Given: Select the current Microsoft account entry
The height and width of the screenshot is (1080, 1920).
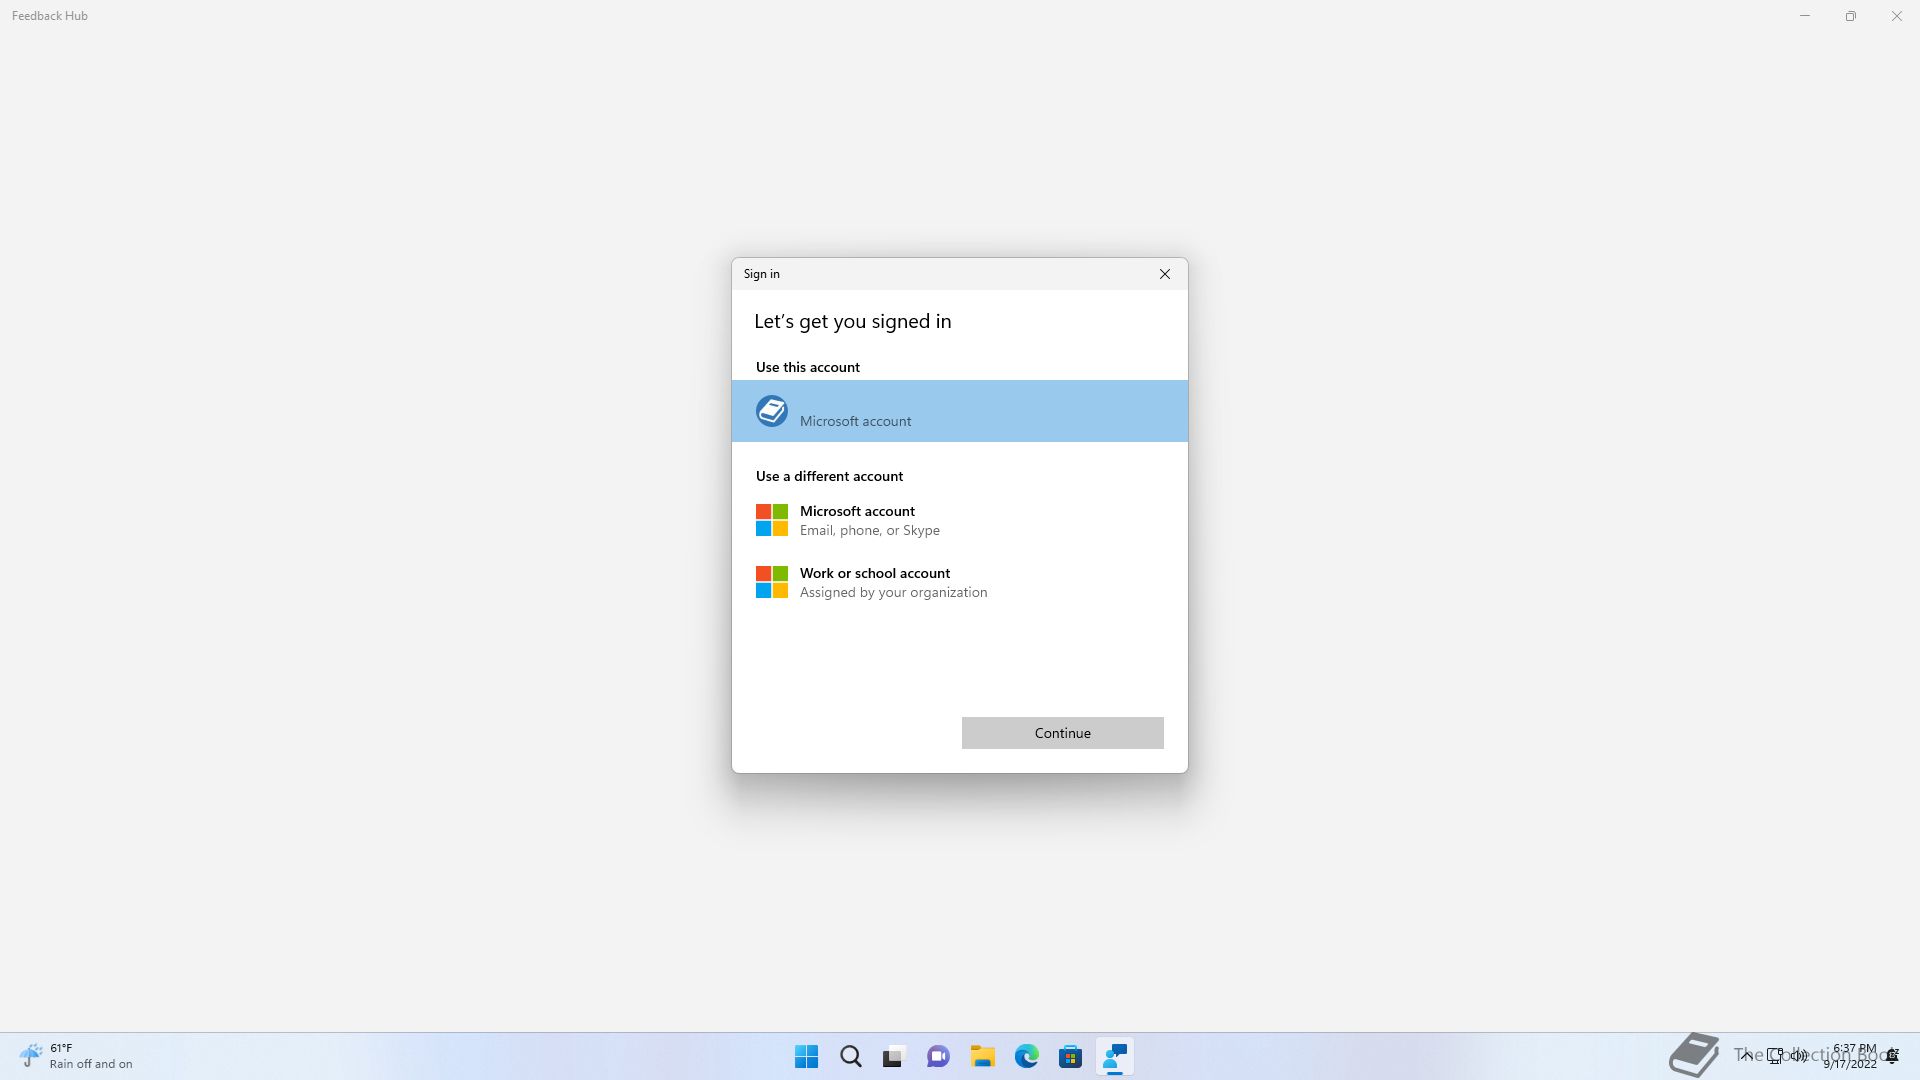Looking at the screenshot, I should click(959, 411).
